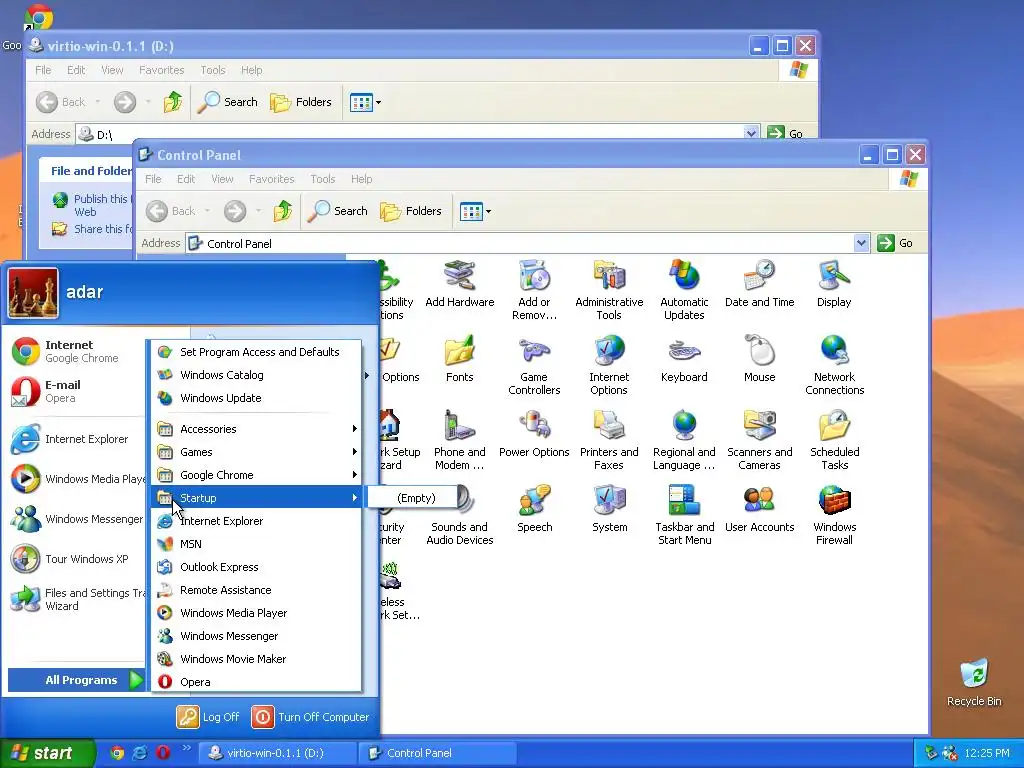Screen dimensions: 1024x768
Task: Select Startup in All Programs list
Action: click(x=257, y=498)
